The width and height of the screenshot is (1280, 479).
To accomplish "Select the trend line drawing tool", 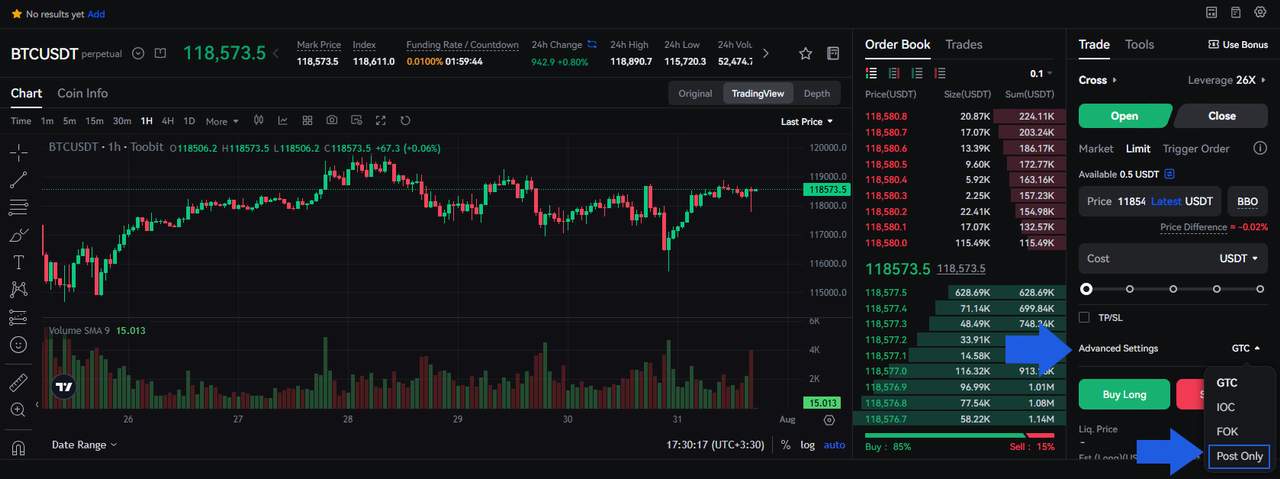I will (x=18, y=180).
